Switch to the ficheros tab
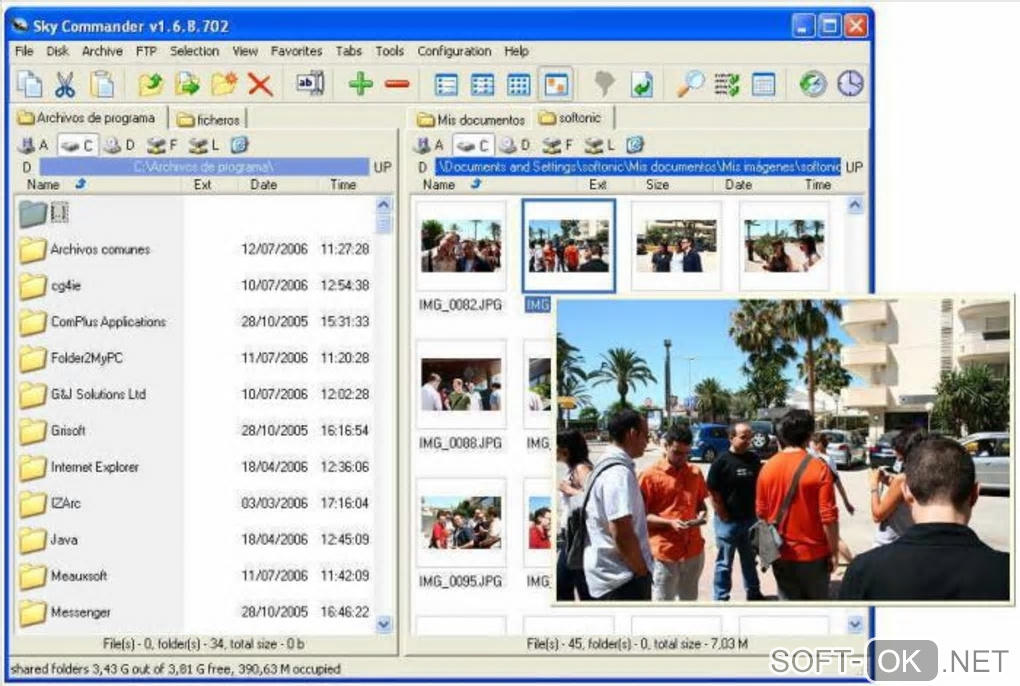The height and width of the screenshot is (686, 1020). [x=209, y=120]
